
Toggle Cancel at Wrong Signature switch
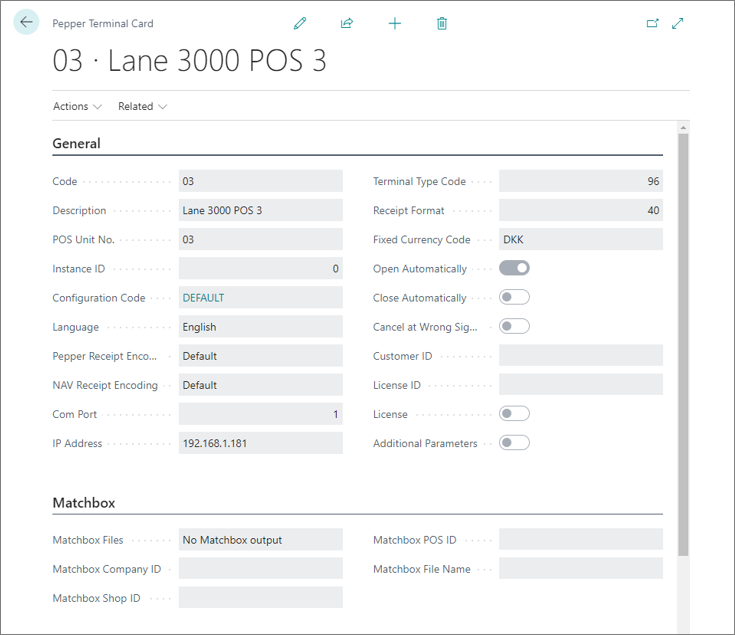coord(514,326)
